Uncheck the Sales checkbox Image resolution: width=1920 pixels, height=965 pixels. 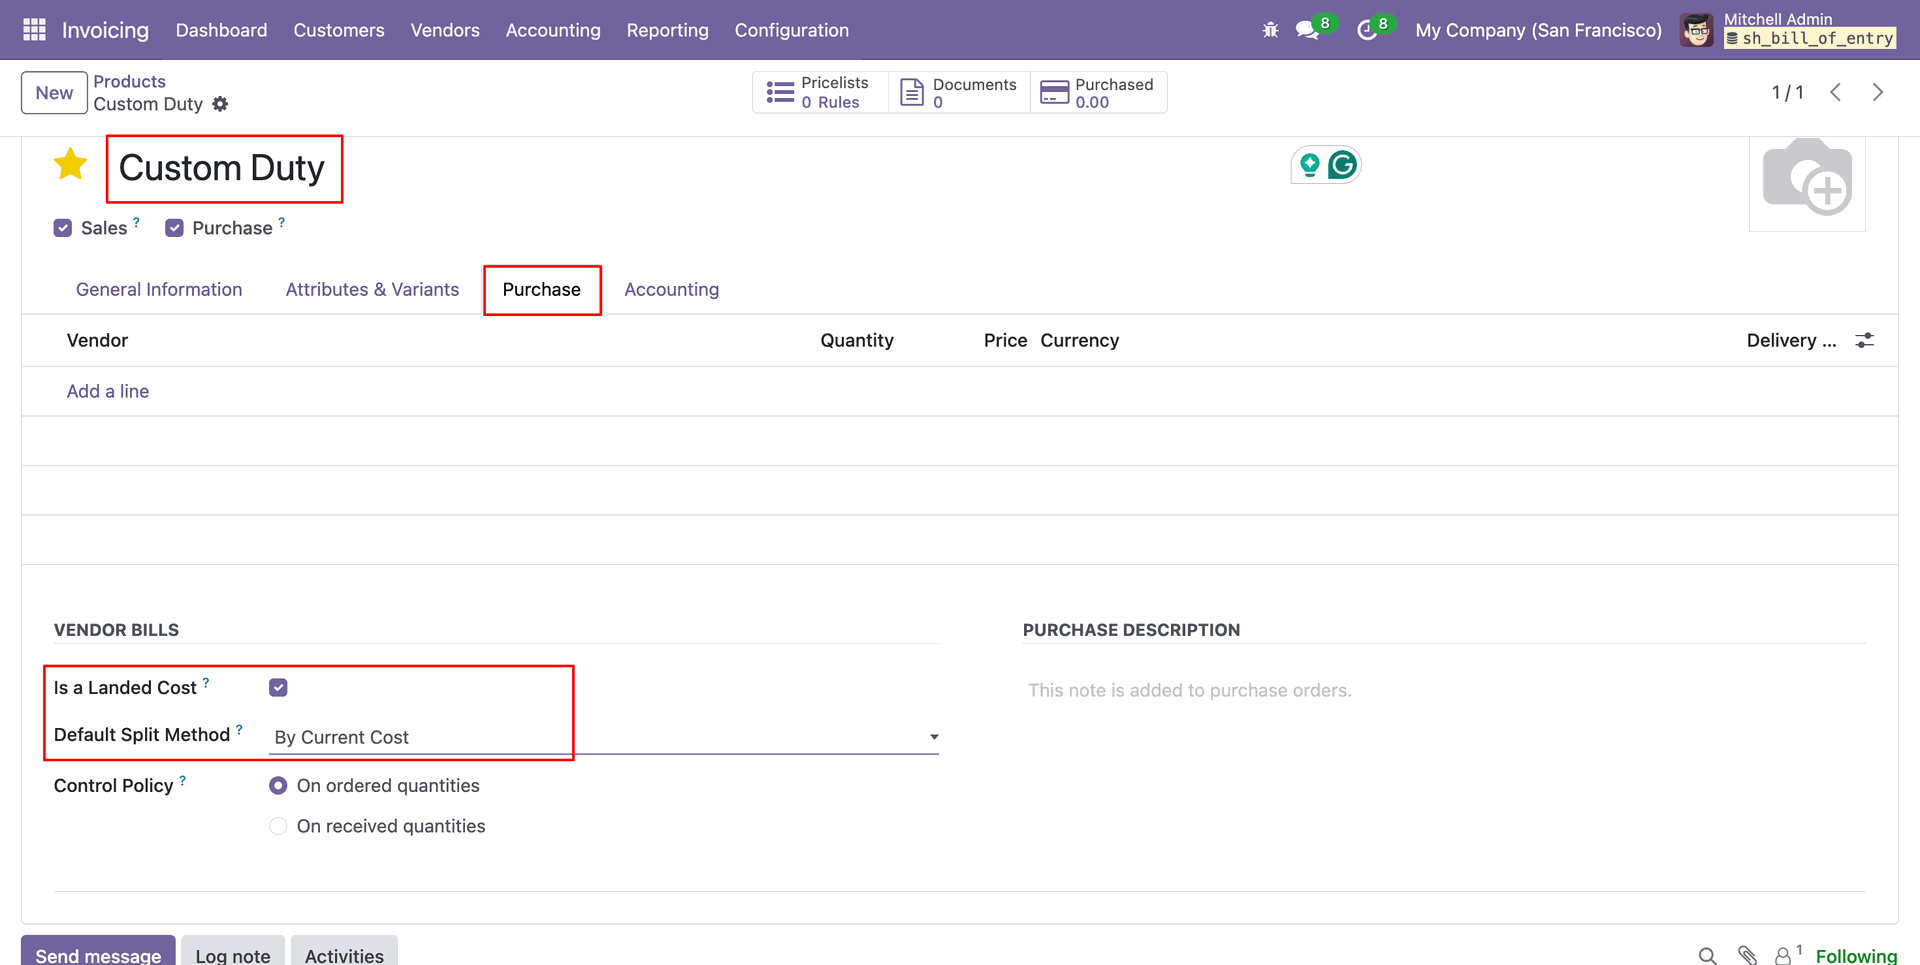63,228
